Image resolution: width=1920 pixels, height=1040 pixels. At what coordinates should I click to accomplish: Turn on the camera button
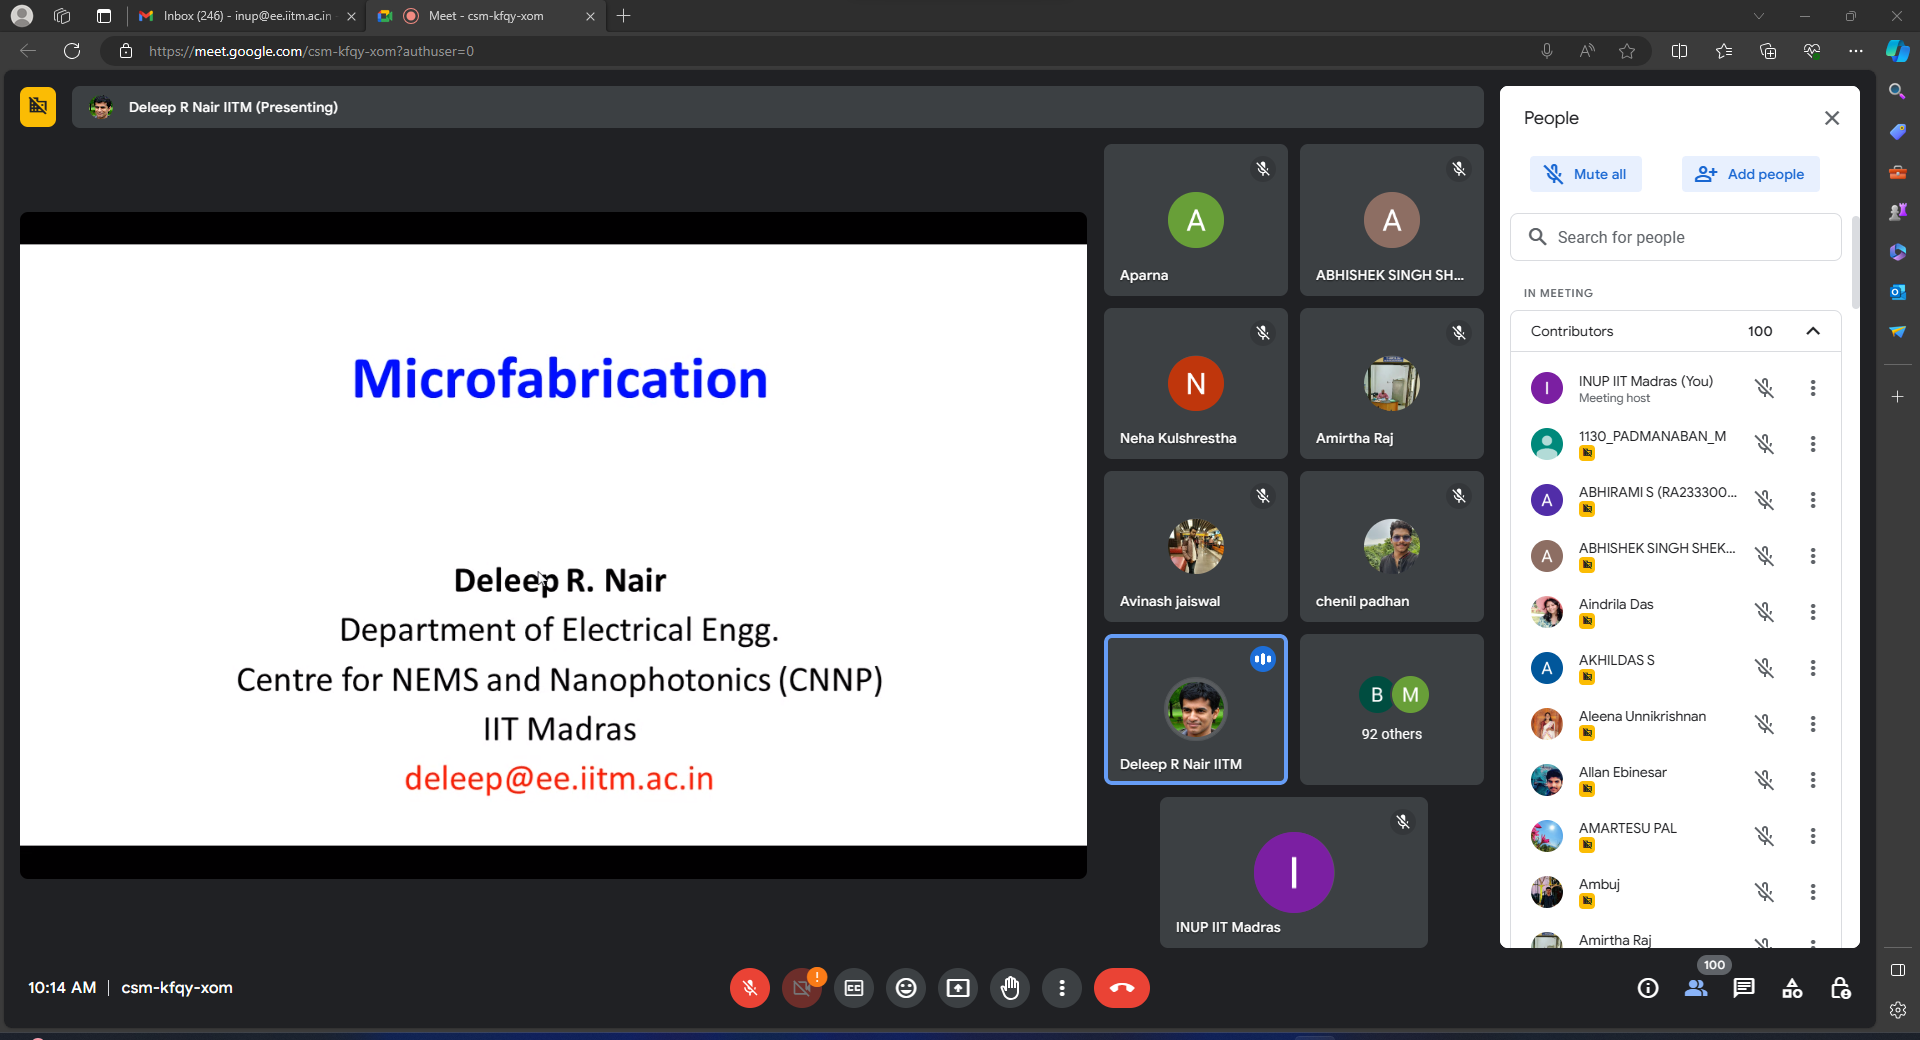click(802, 988)
